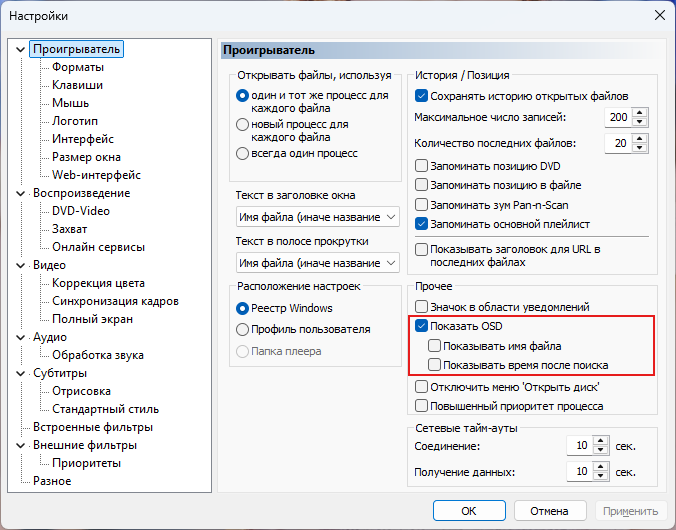The width and height of the screenshot is (676, 530).
Task: Collapse the Субтитры tree node
Action: click(x=20, y=373)
